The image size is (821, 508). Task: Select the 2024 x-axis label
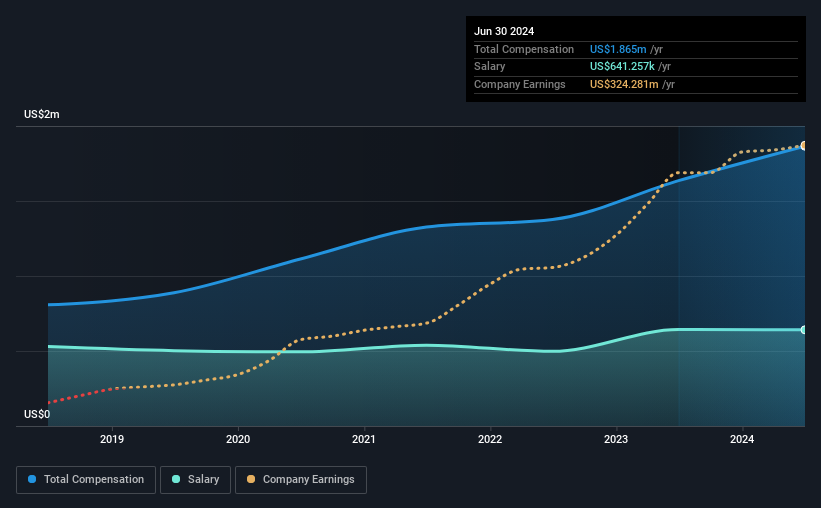pyautogui.click(x=742, y=439)
